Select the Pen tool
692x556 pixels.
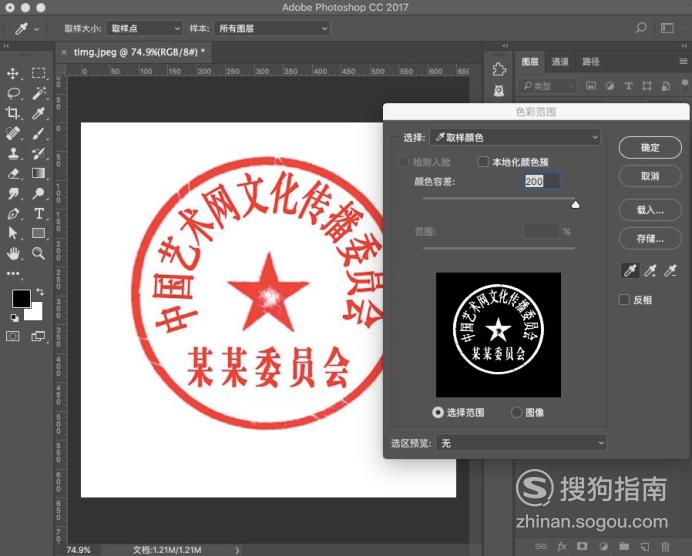pyautogui.click(x=13, y=214)
